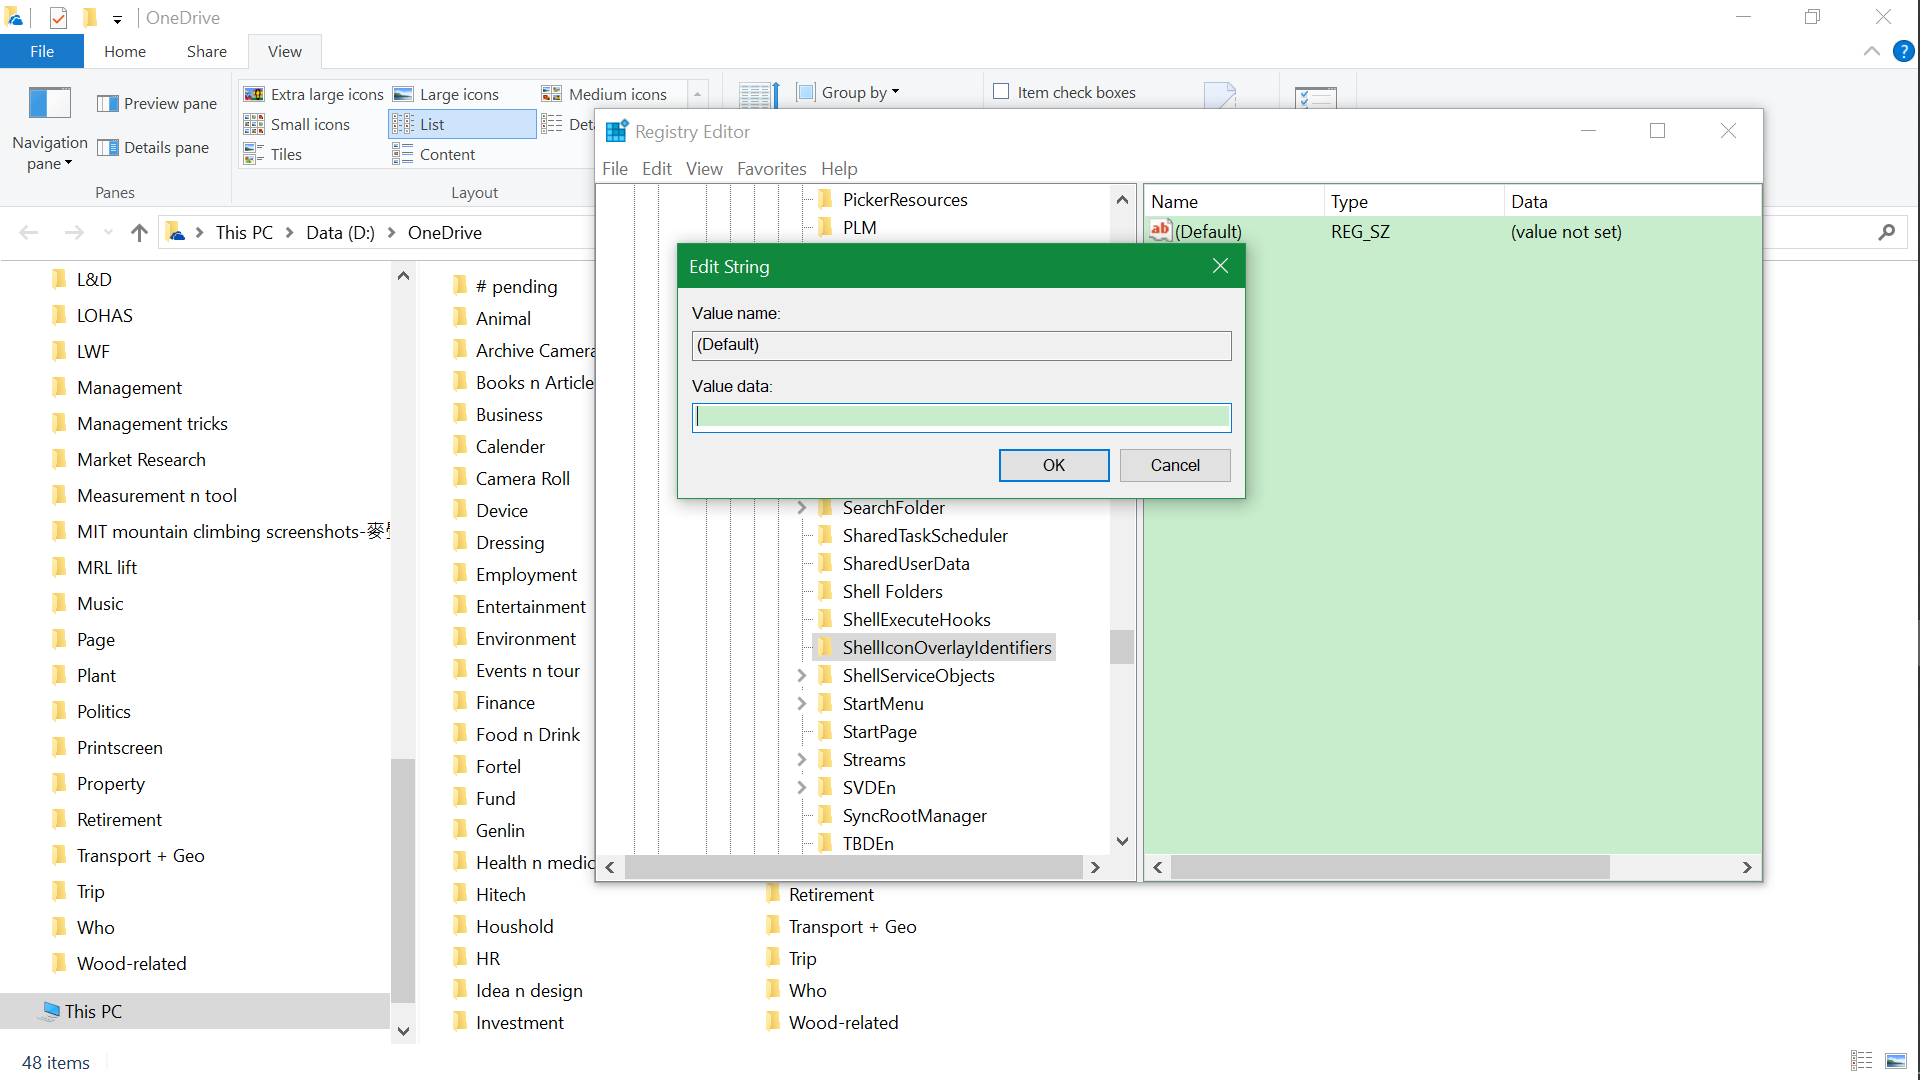Select the (Default) registry value icon

pos(1160,231)
